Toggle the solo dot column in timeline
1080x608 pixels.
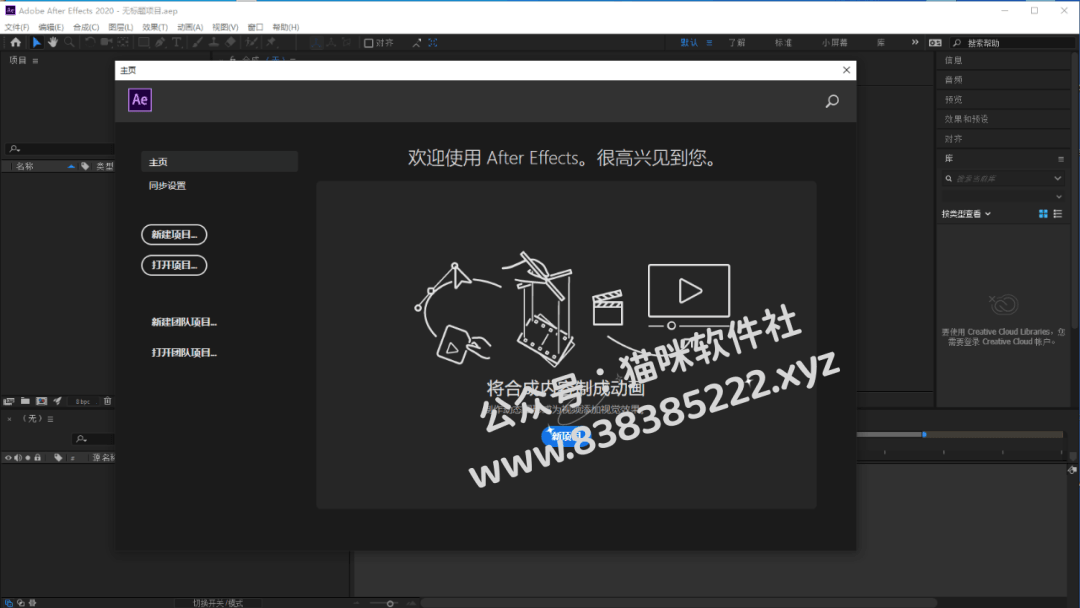28,458
